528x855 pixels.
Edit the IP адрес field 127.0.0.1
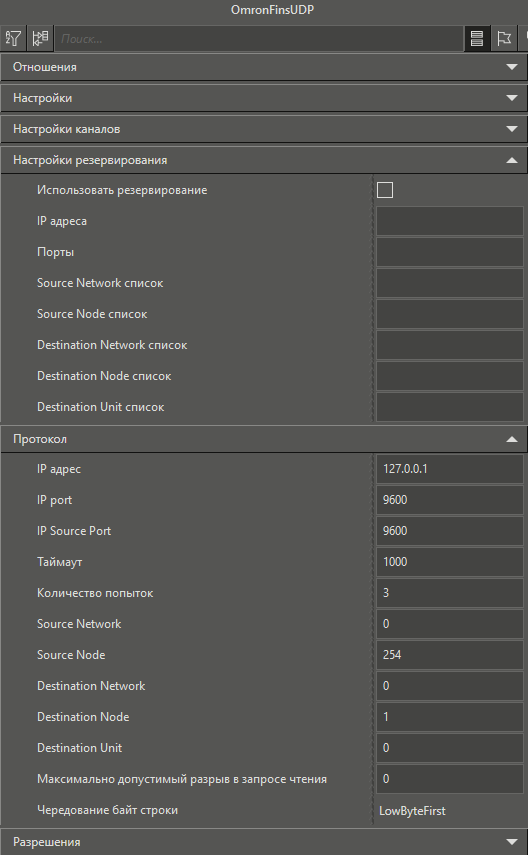click(x=449, y=469)
